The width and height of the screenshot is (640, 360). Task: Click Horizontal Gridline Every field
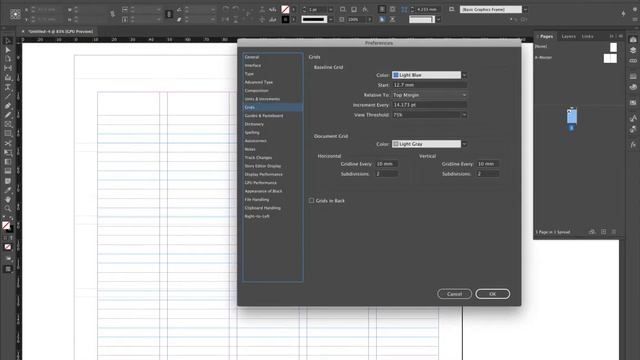(x=386, y=164)
